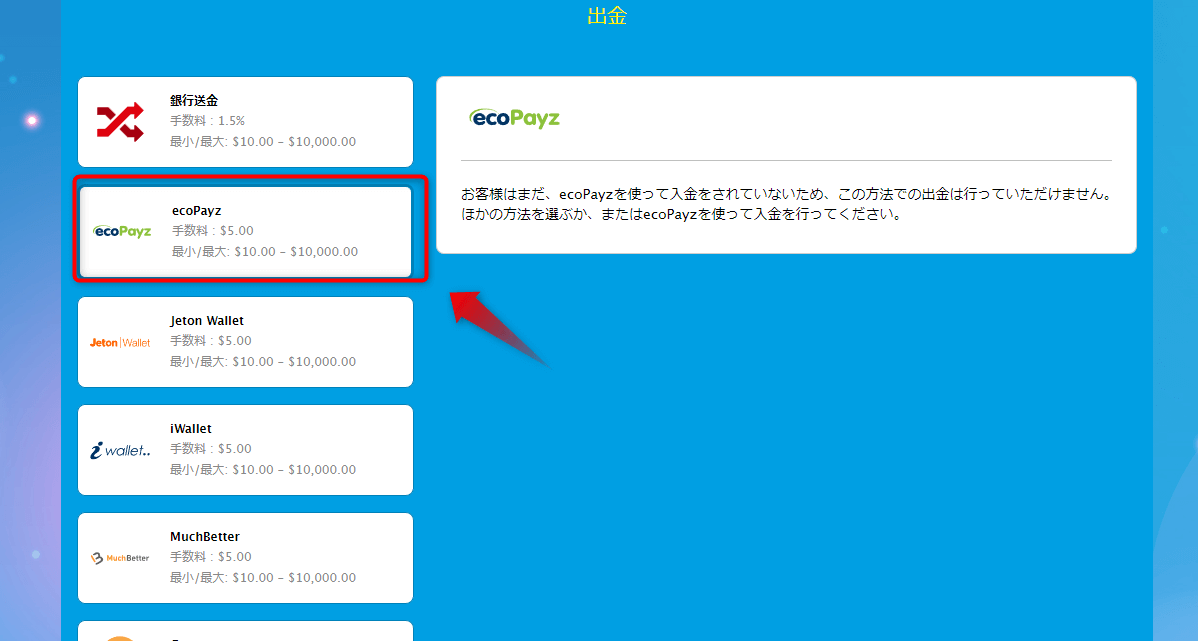Click the iWallet fee text

pyautogui.click(x=210, y=448)
